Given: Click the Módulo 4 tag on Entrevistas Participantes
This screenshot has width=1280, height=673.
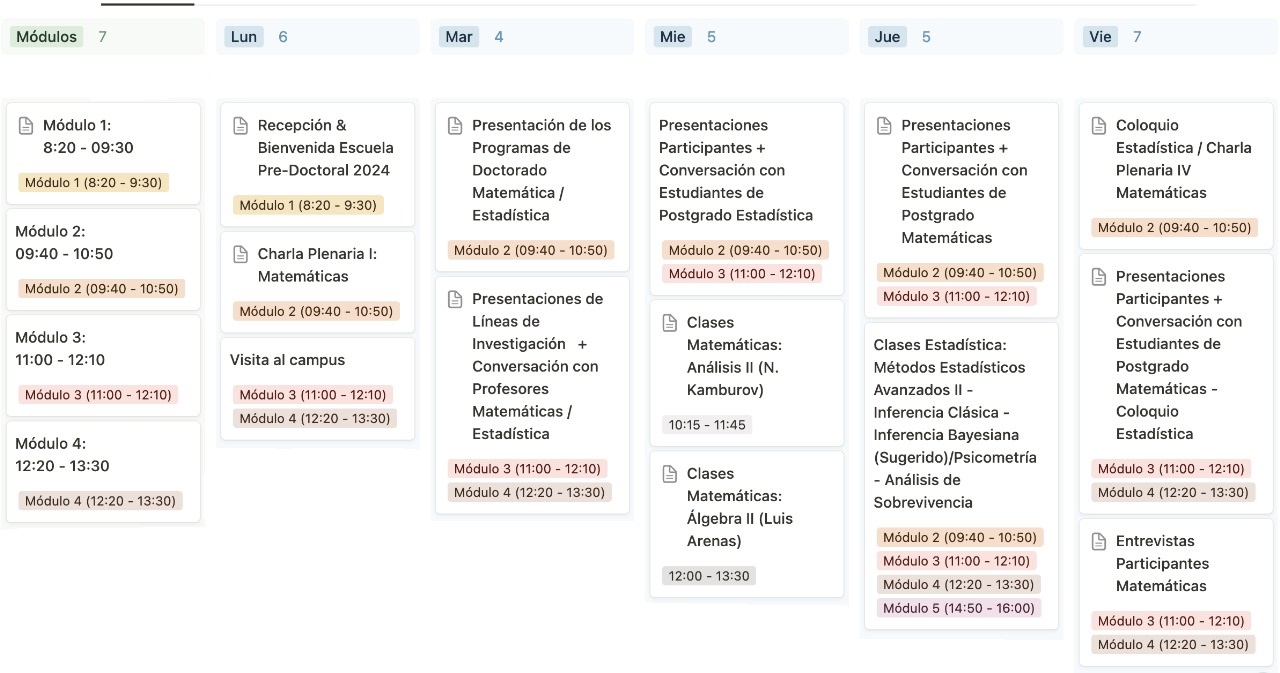Looking at the screenshot, I should [x=1173, y=645].
